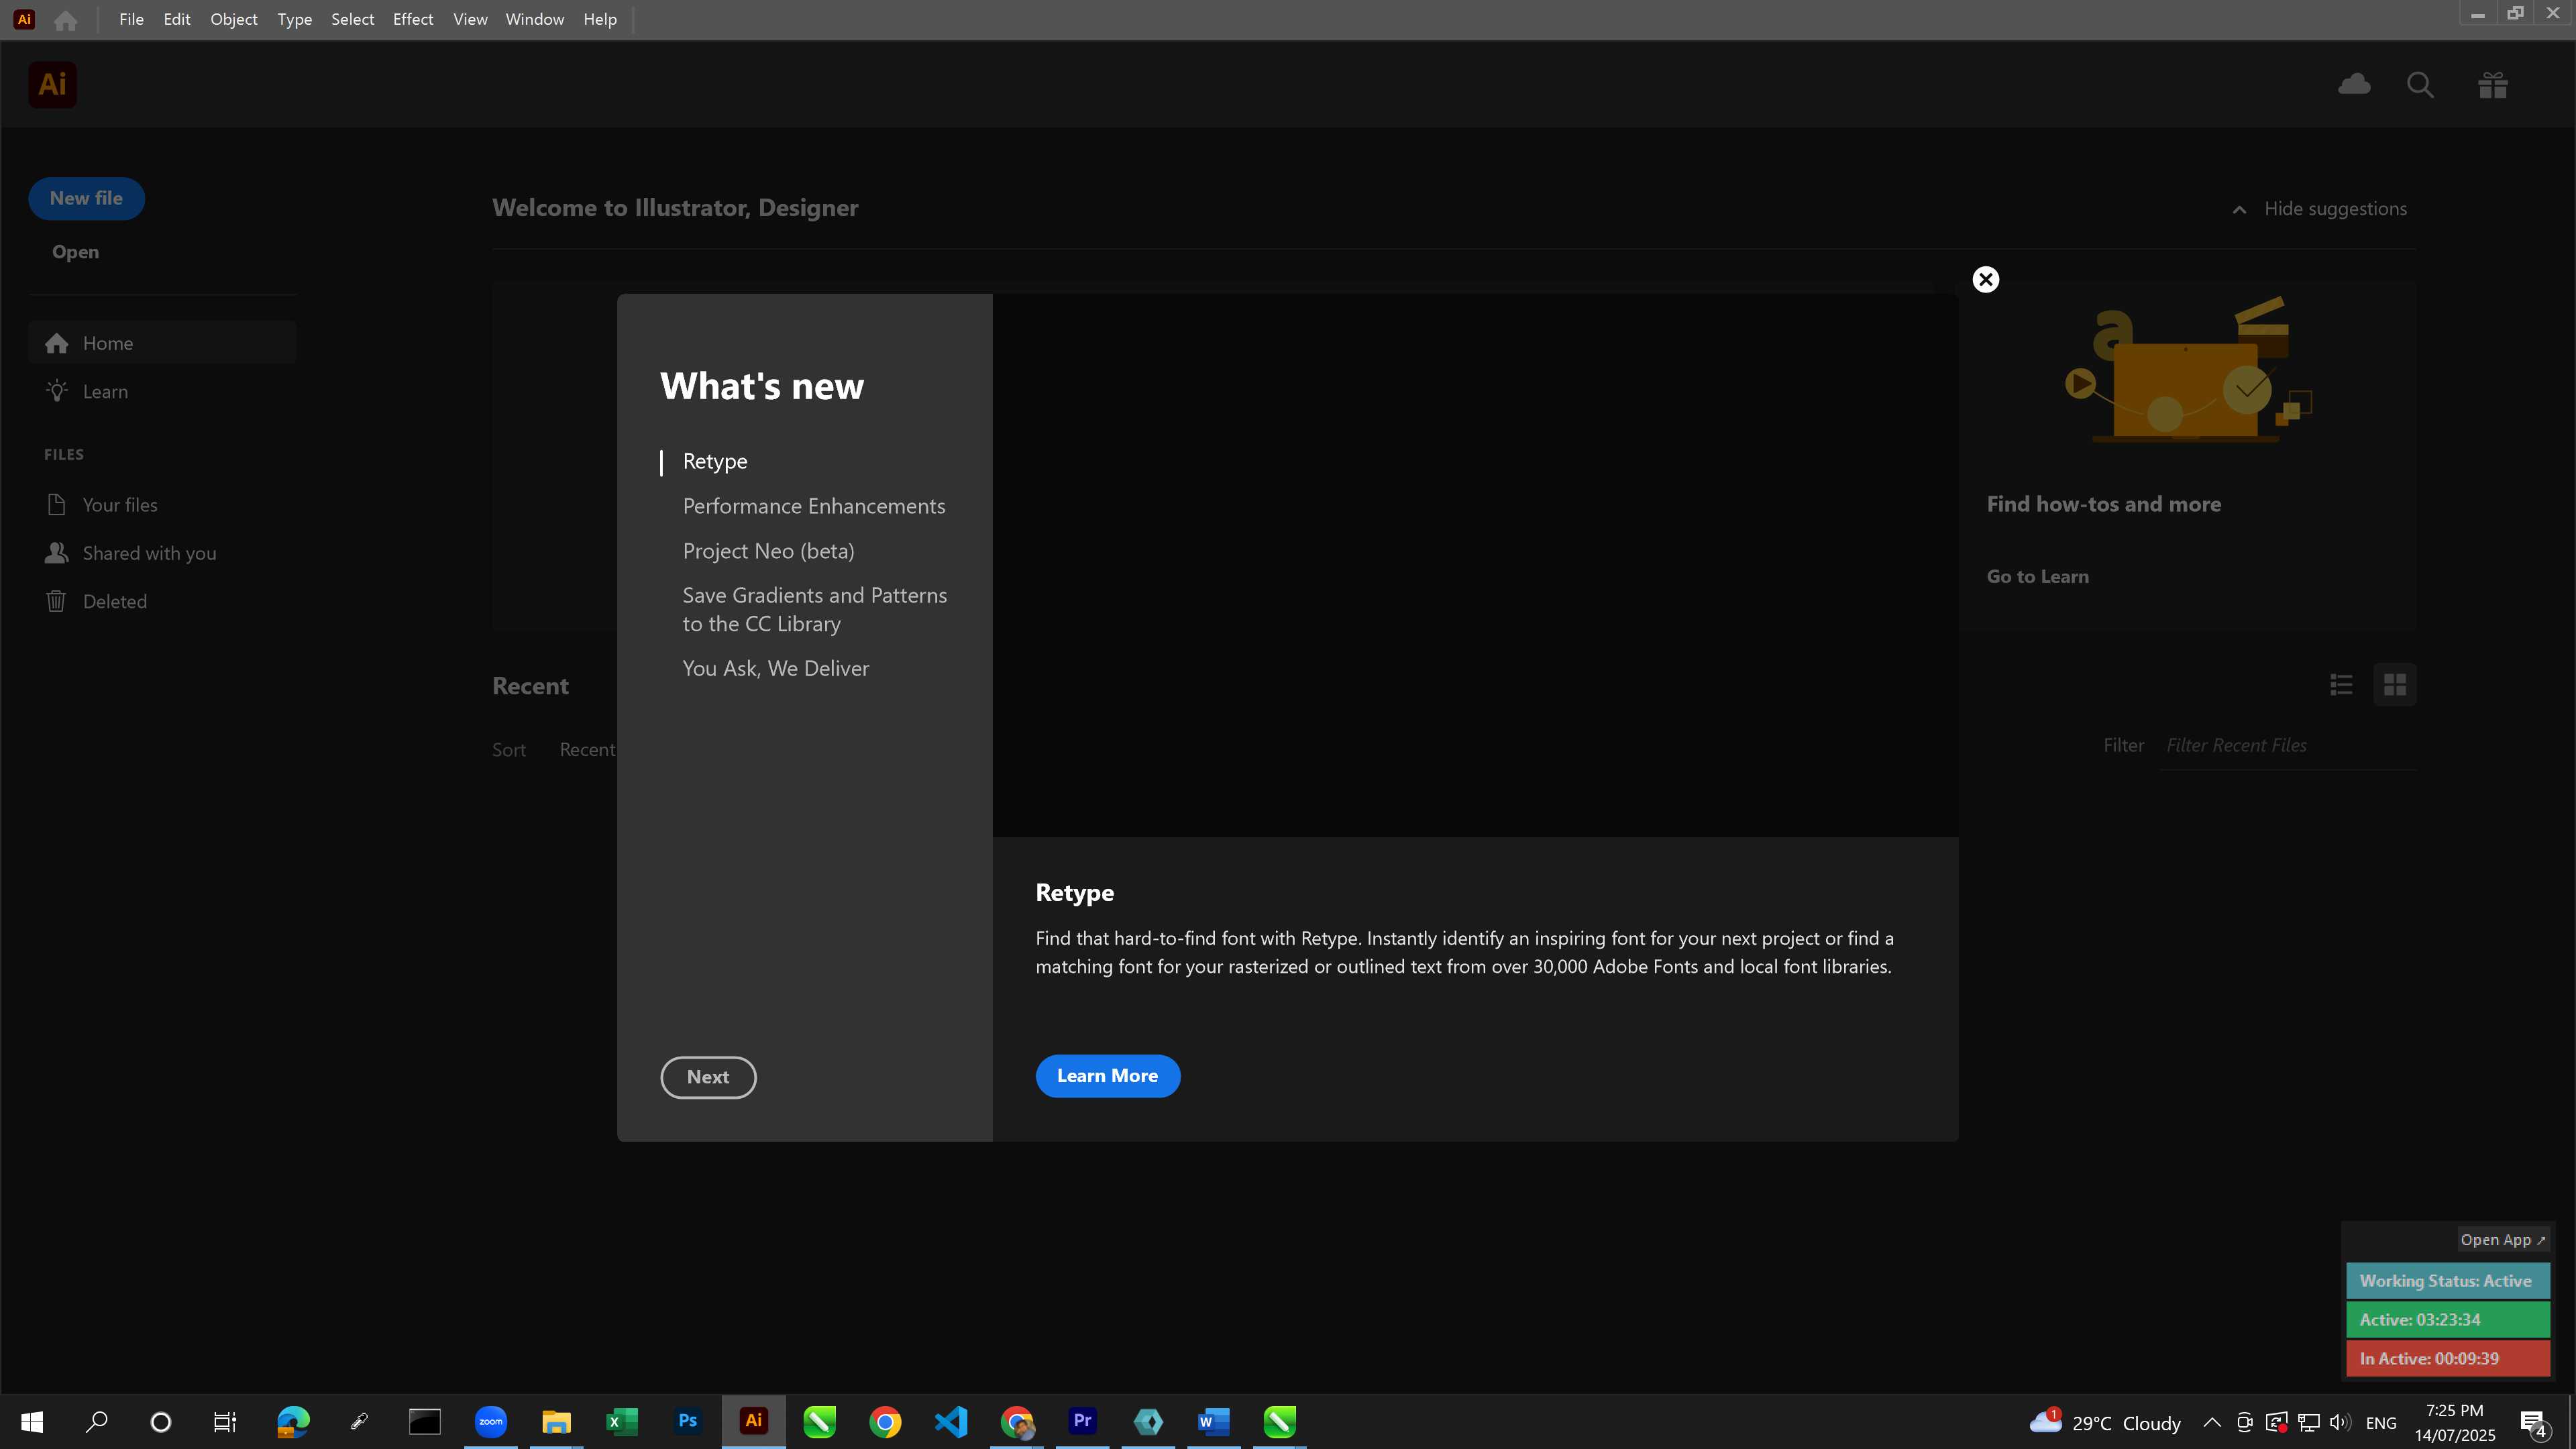The image size is (2576, 1449).
Task: Open the Windows Start menu
Action: (32, 1422)
